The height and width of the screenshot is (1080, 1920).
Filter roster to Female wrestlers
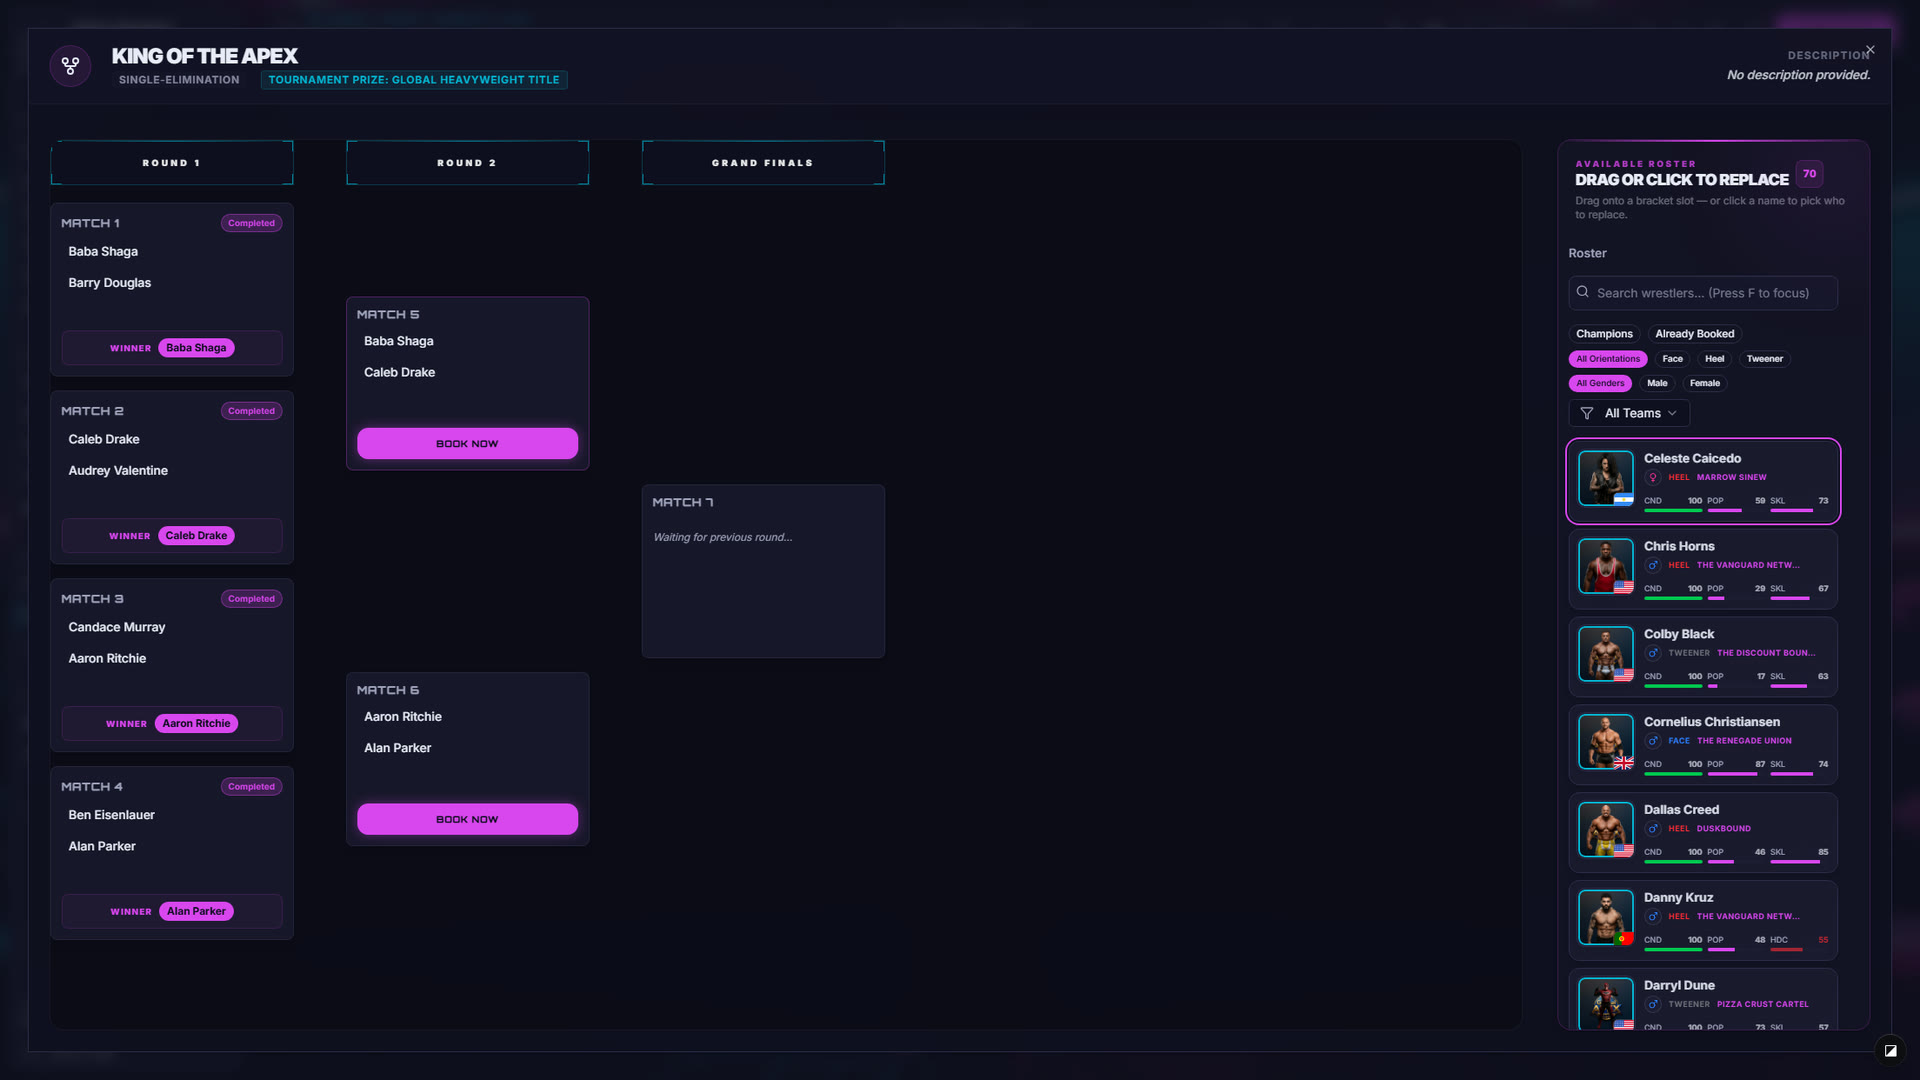1705,383
